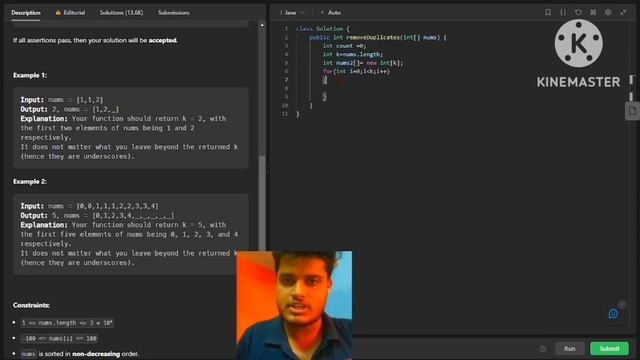This screenshot has height=360, width=640.
Task: Toggle fullscreen editor with expand icon
Action: (623, 12)
